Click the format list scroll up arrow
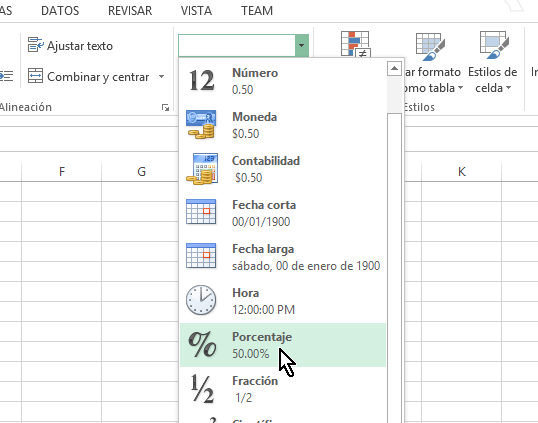 395,69
